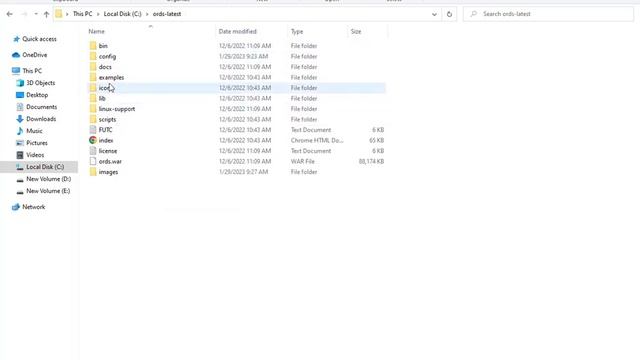Click the folder icon of config
Image resolution: width=640 pixels, height=360 pixels.
coord(93,56)
